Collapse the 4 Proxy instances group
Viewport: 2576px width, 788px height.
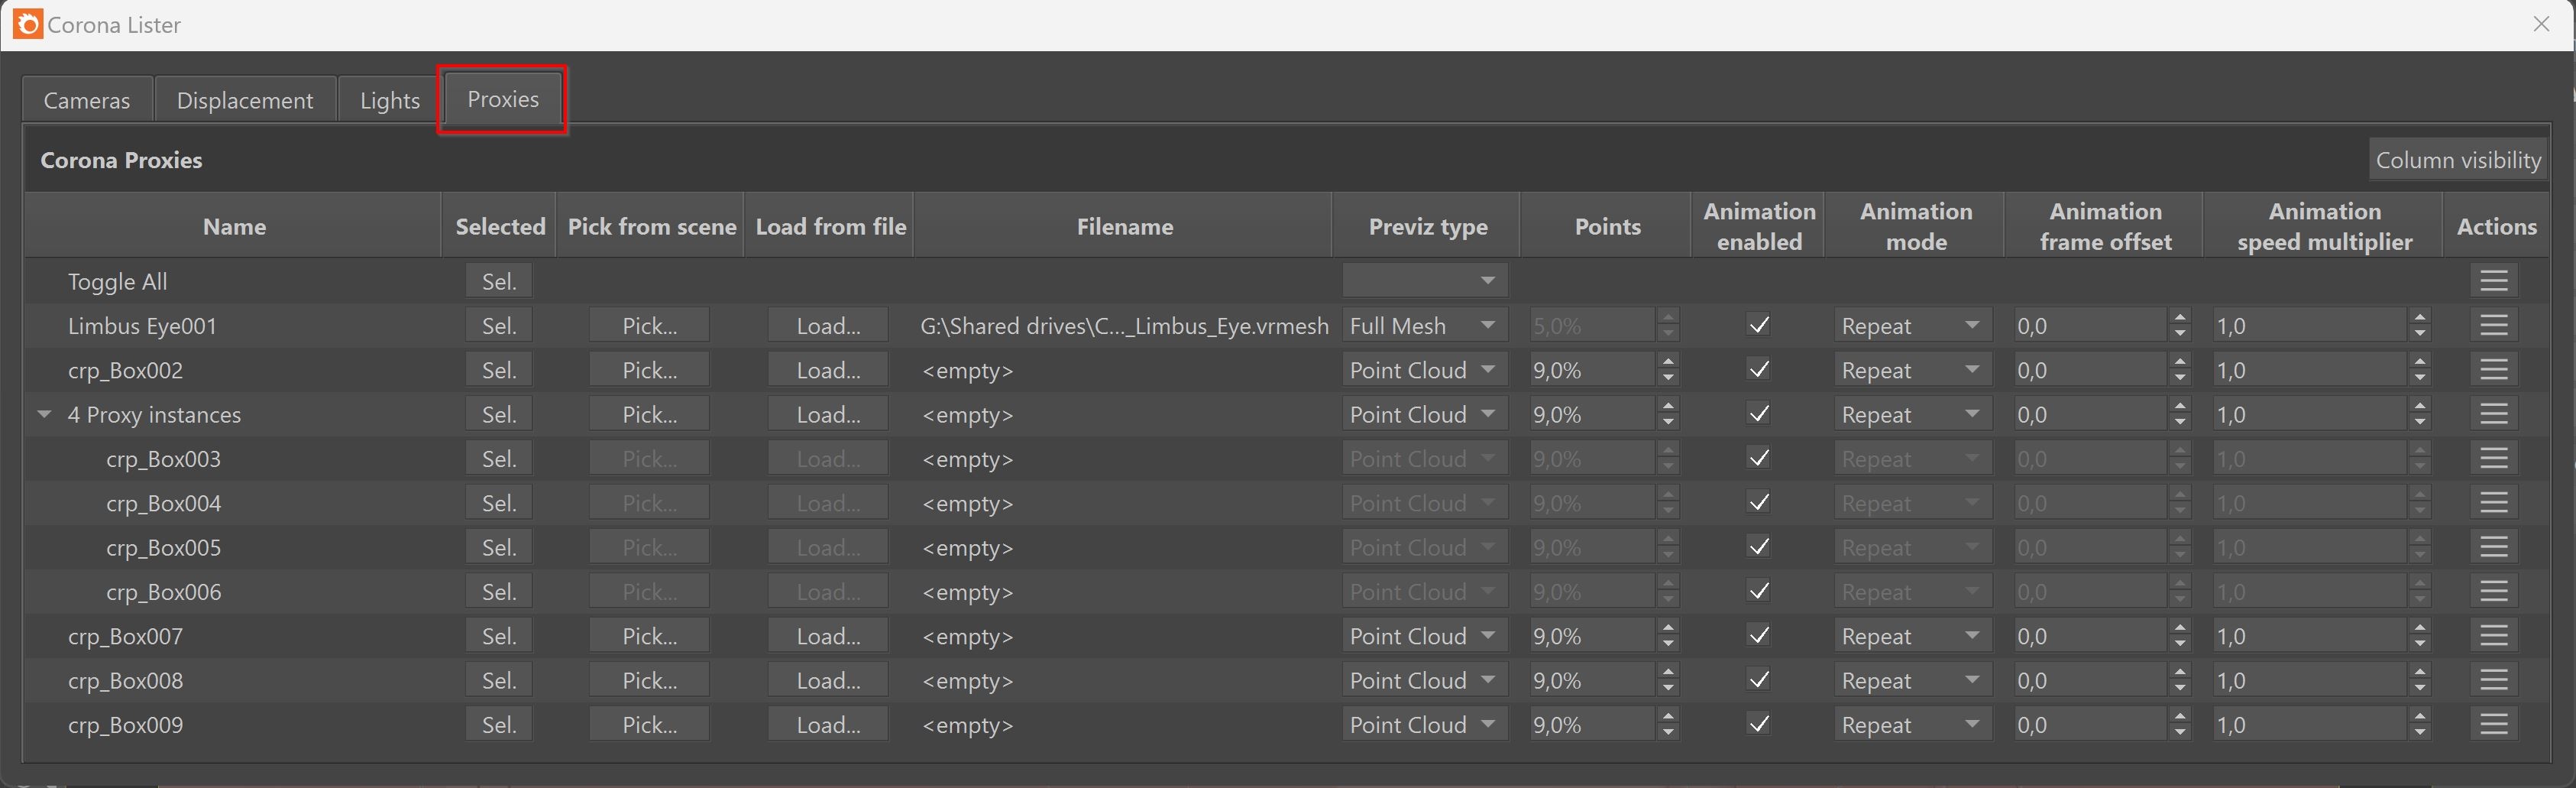[44, 414]
